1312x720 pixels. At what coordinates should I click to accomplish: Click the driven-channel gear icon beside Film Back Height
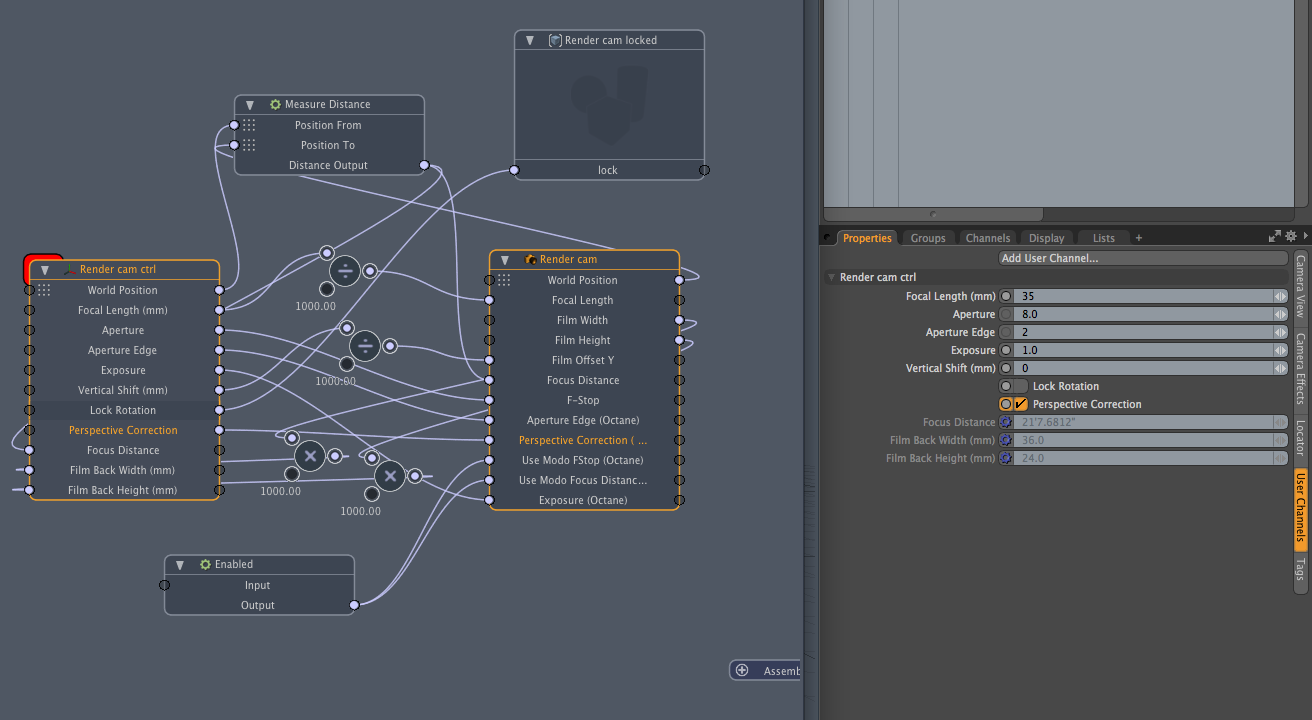pos(1006,458)
